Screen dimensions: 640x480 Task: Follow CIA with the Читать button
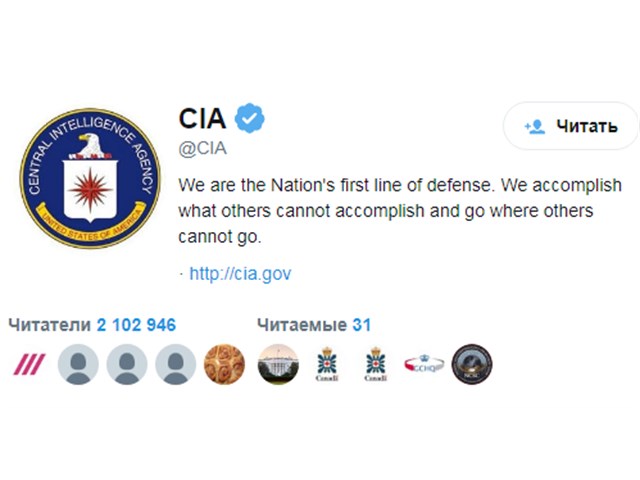point(570,126)
